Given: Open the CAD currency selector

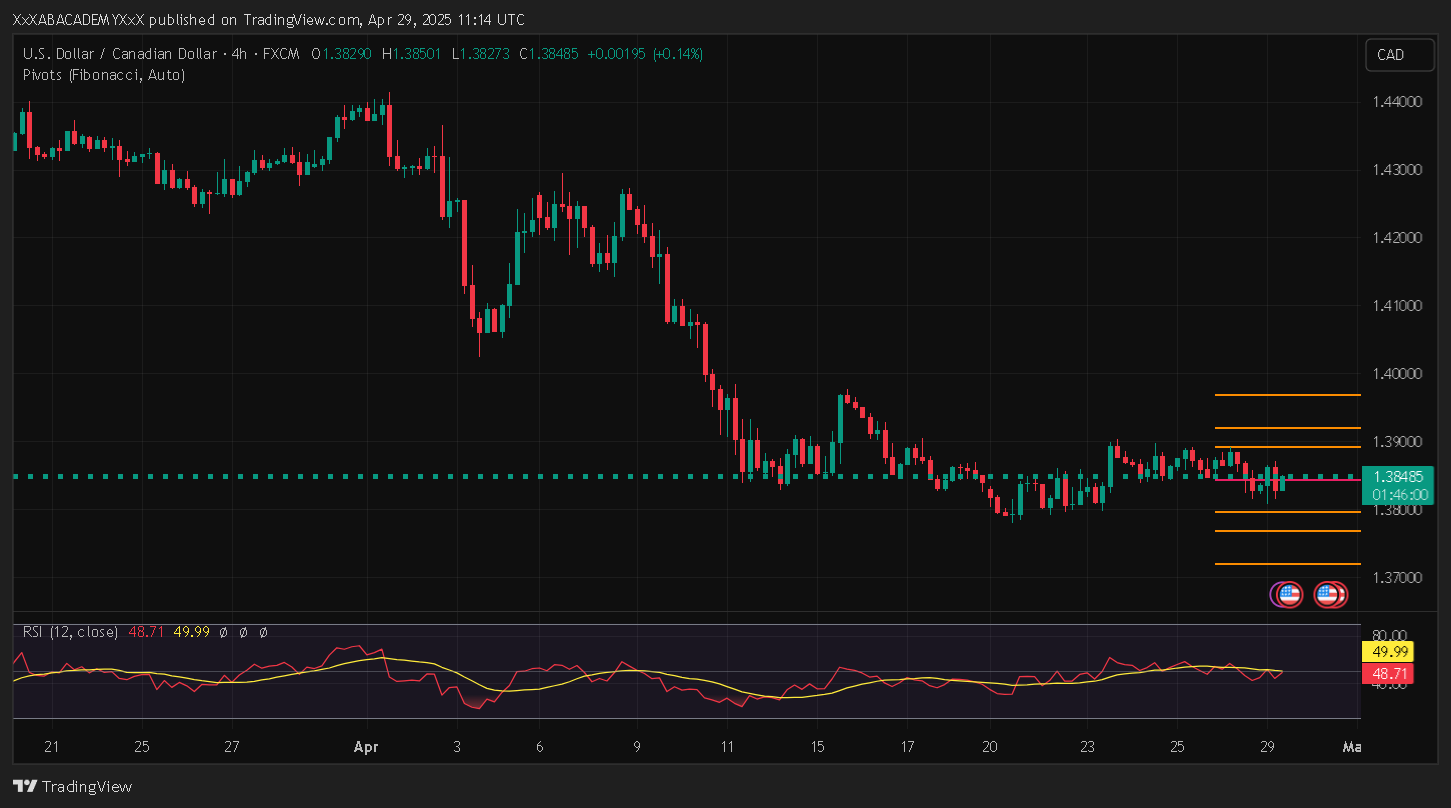Looking at the screenshot, I should point(1391,55).
